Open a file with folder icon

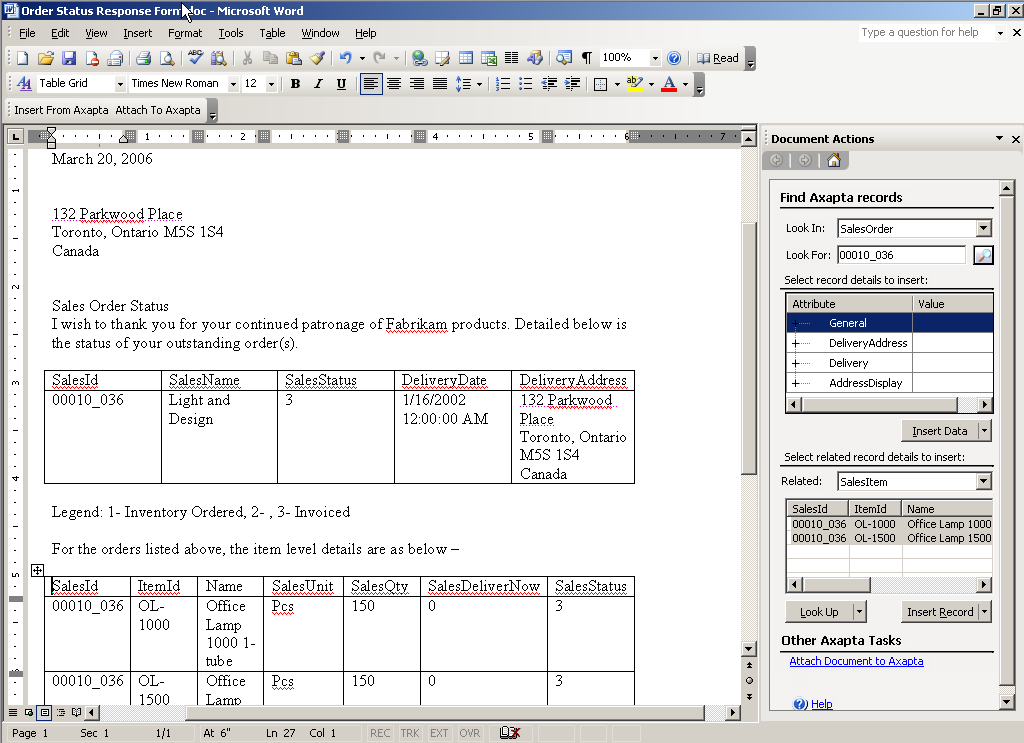click(46, 58)
